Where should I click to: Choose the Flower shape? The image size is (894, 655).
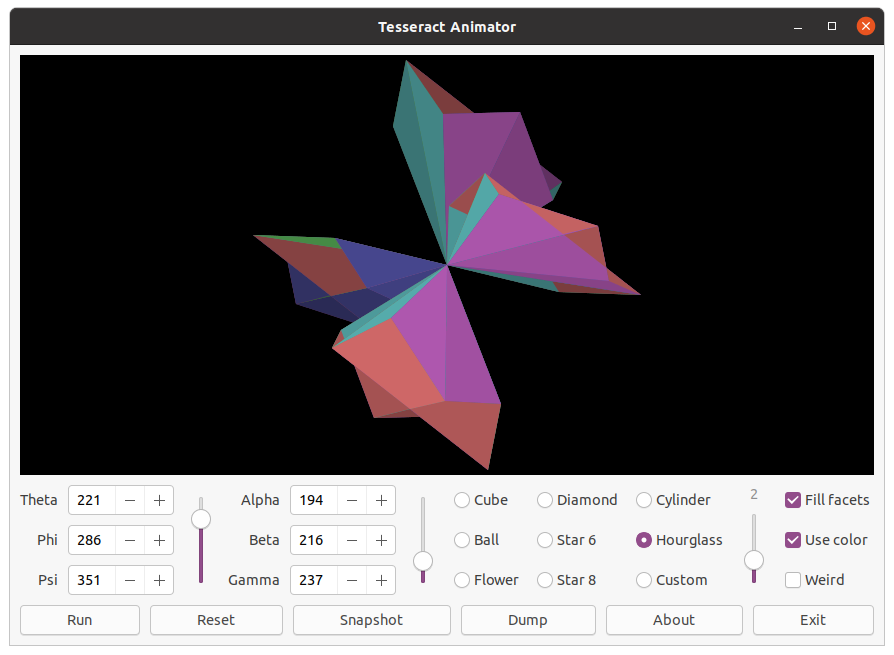pos(486,580)
